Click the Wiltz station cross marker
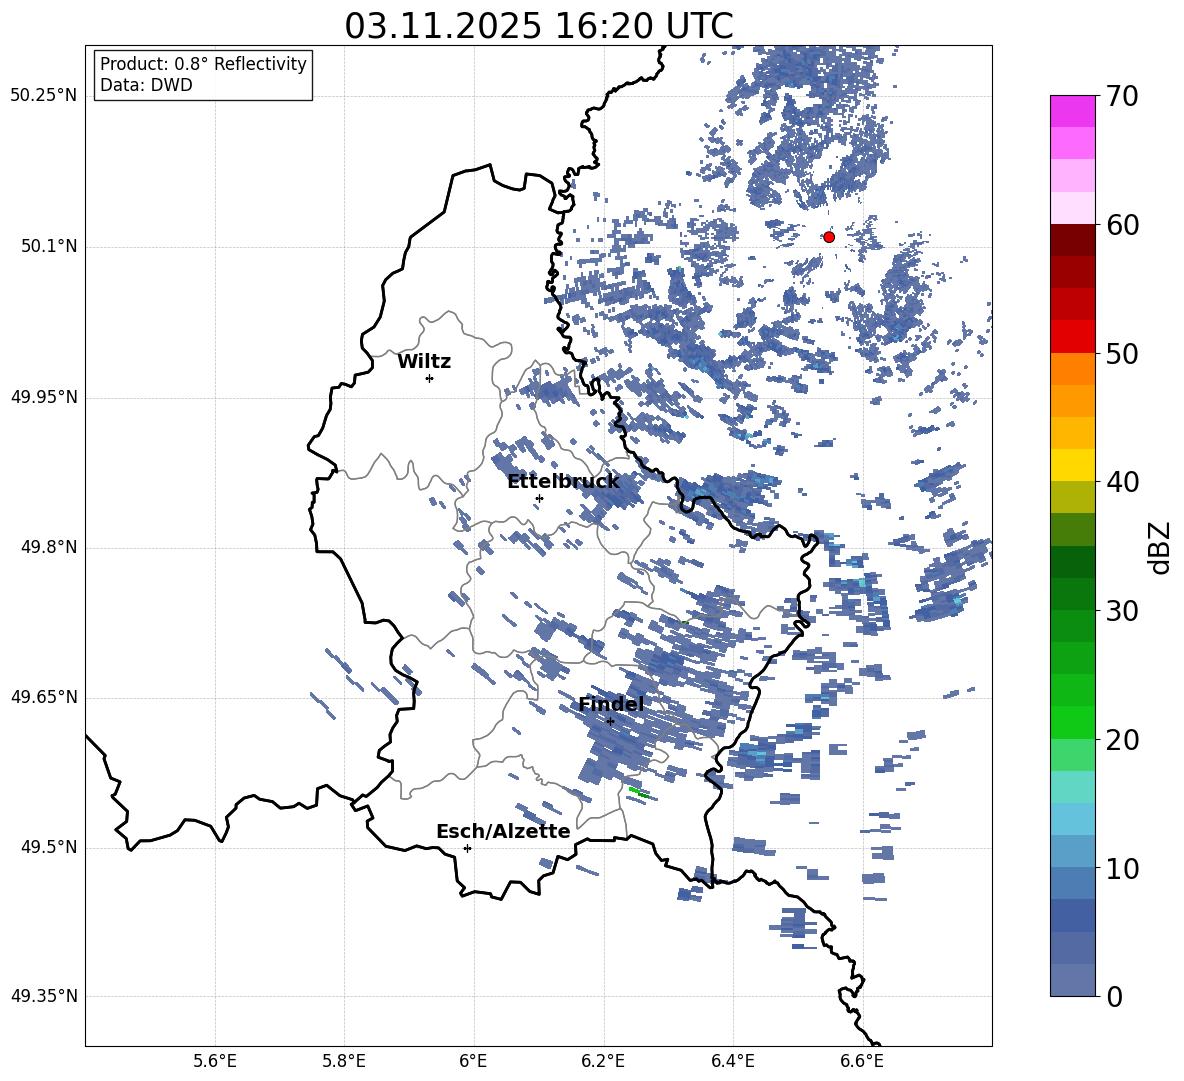 430,378
